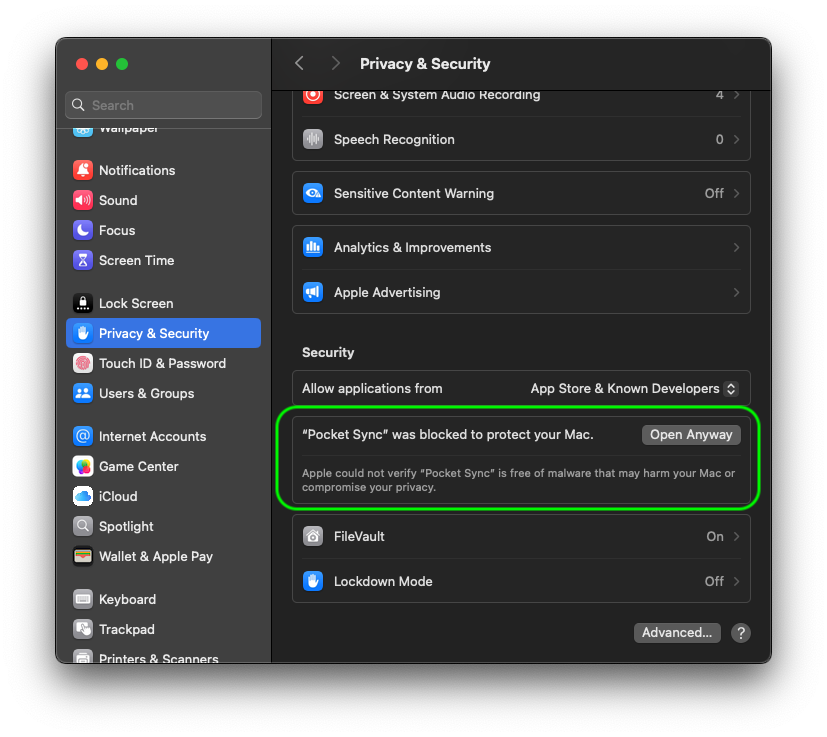Expand Apple Advertising via its chevron

tap(736, 292)
